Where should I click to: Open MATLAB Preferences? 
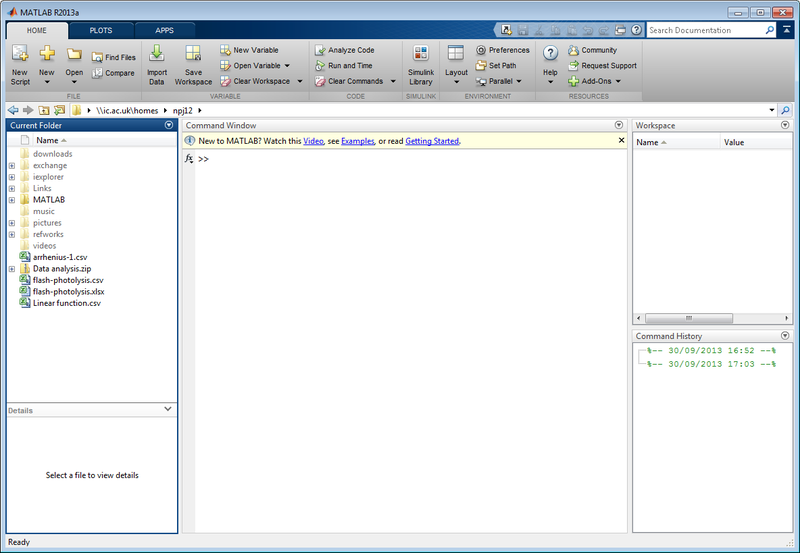pyautogui.click(x=503, y=50)
